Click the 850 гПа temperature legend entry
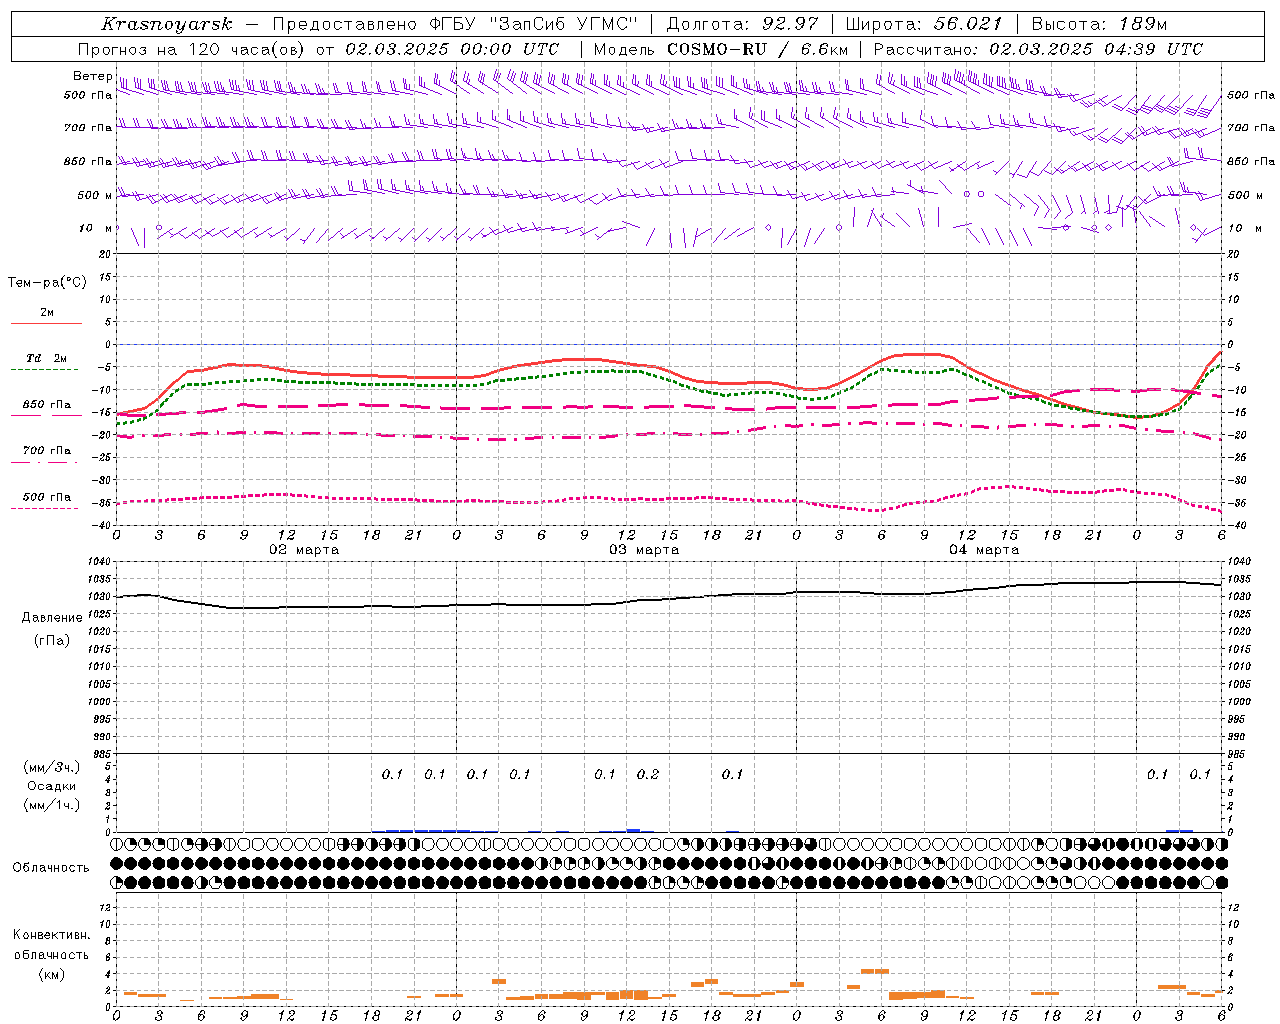Viewport: 1280px width, 1024px height. (x=47, y=405)
